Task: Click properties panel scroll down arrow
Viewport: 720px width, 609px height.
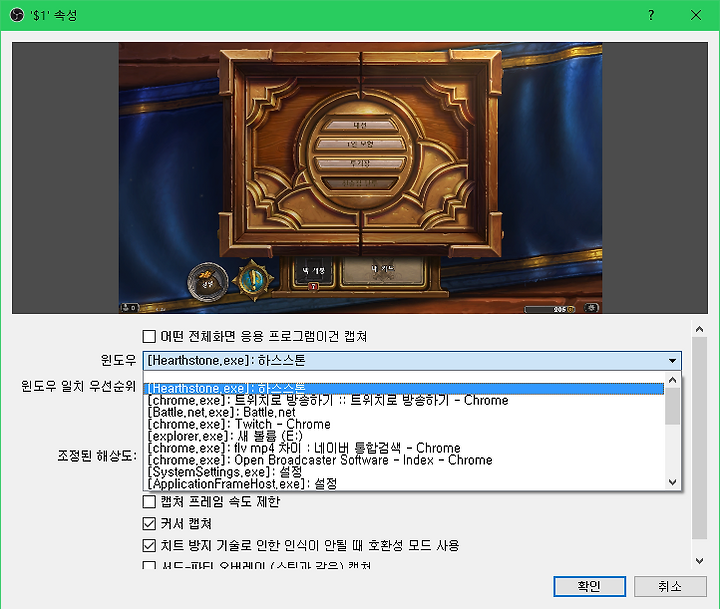Action: [x=699, y=561]
